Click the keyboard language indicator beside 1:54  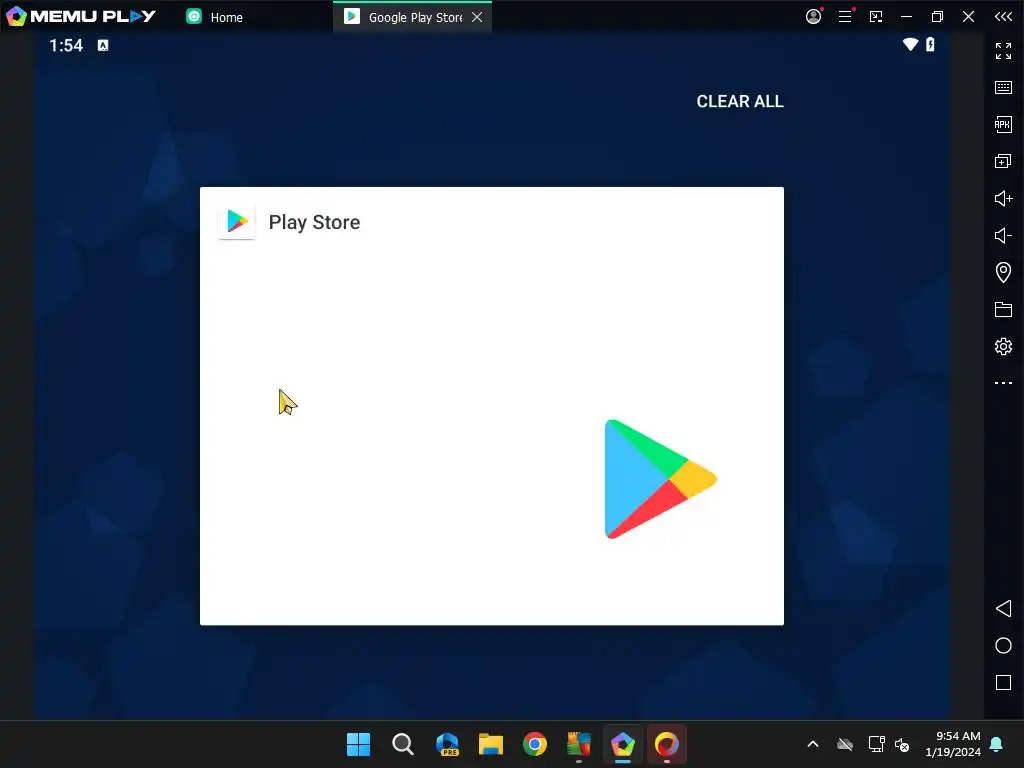(x=103, y=45)
